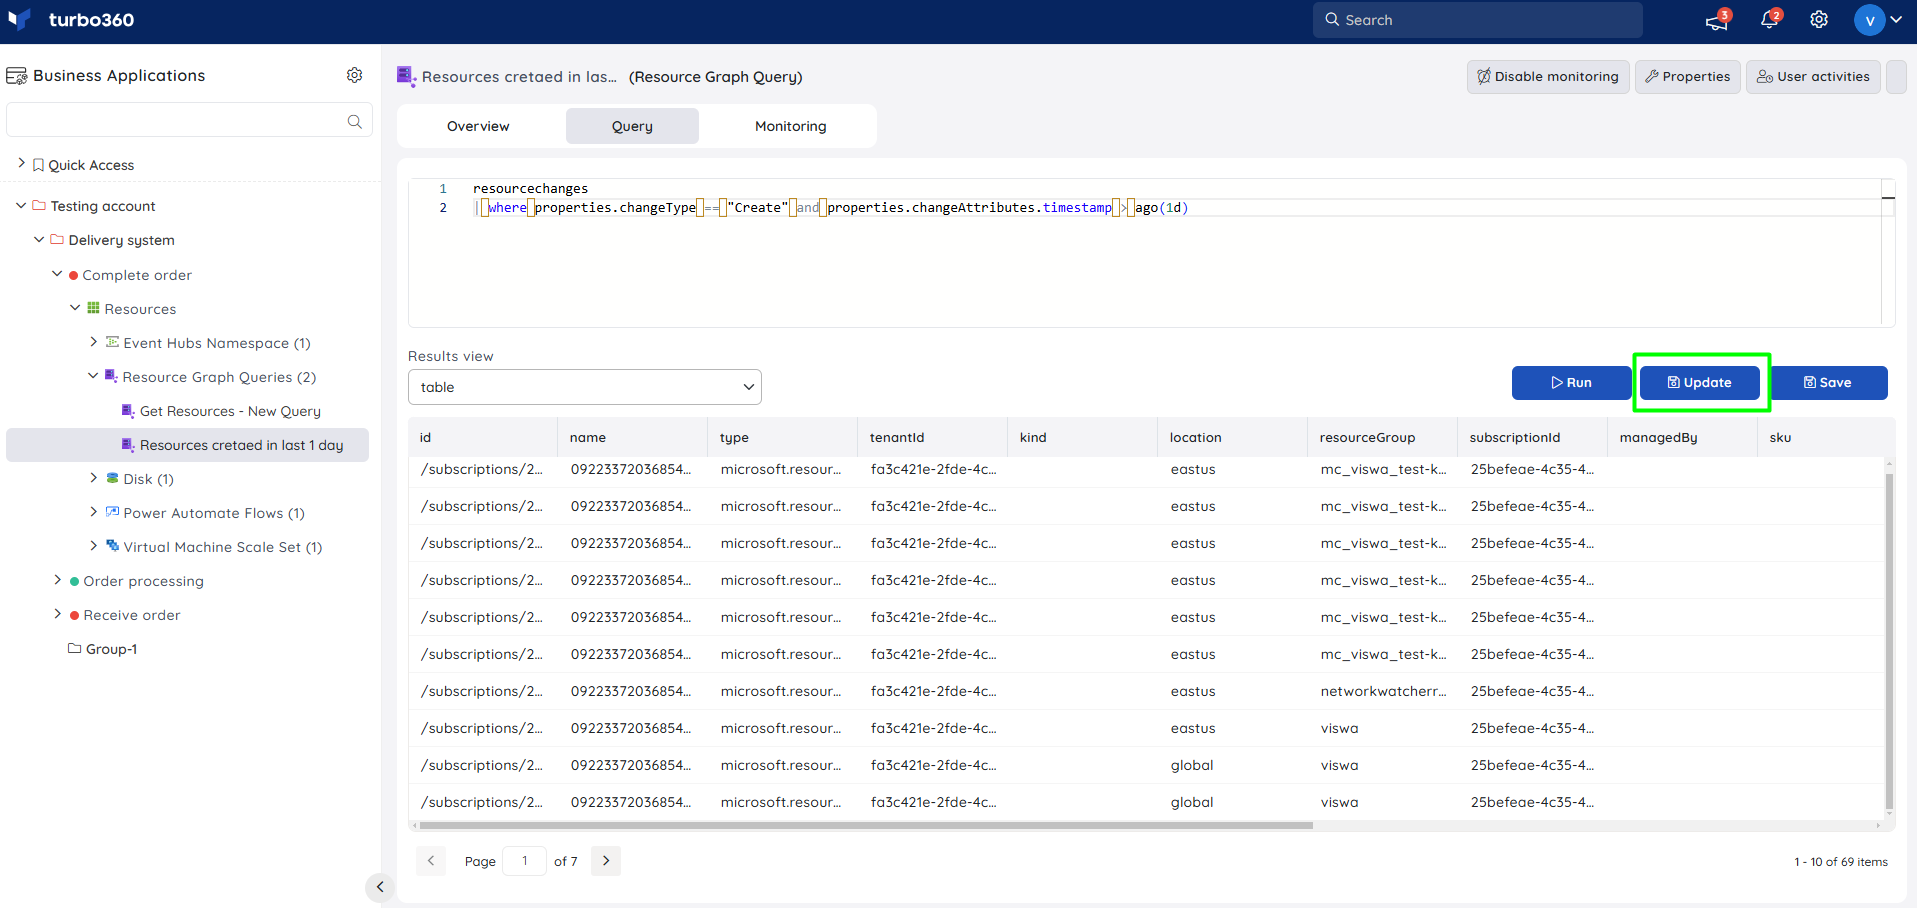Click the resource graph query header icon
Viewport: 1917px width, 908px height.
(x=406, y=76)
